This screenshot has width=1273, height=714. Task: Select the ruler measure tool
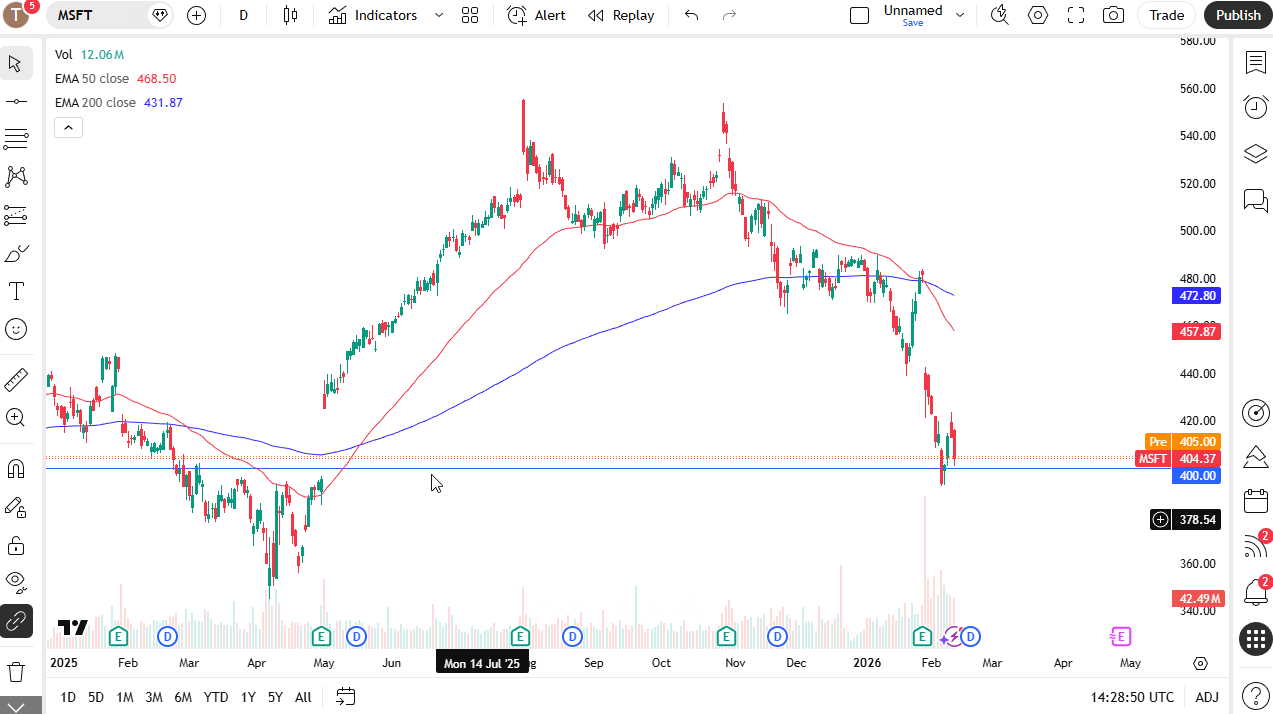[x=16, y=379]
